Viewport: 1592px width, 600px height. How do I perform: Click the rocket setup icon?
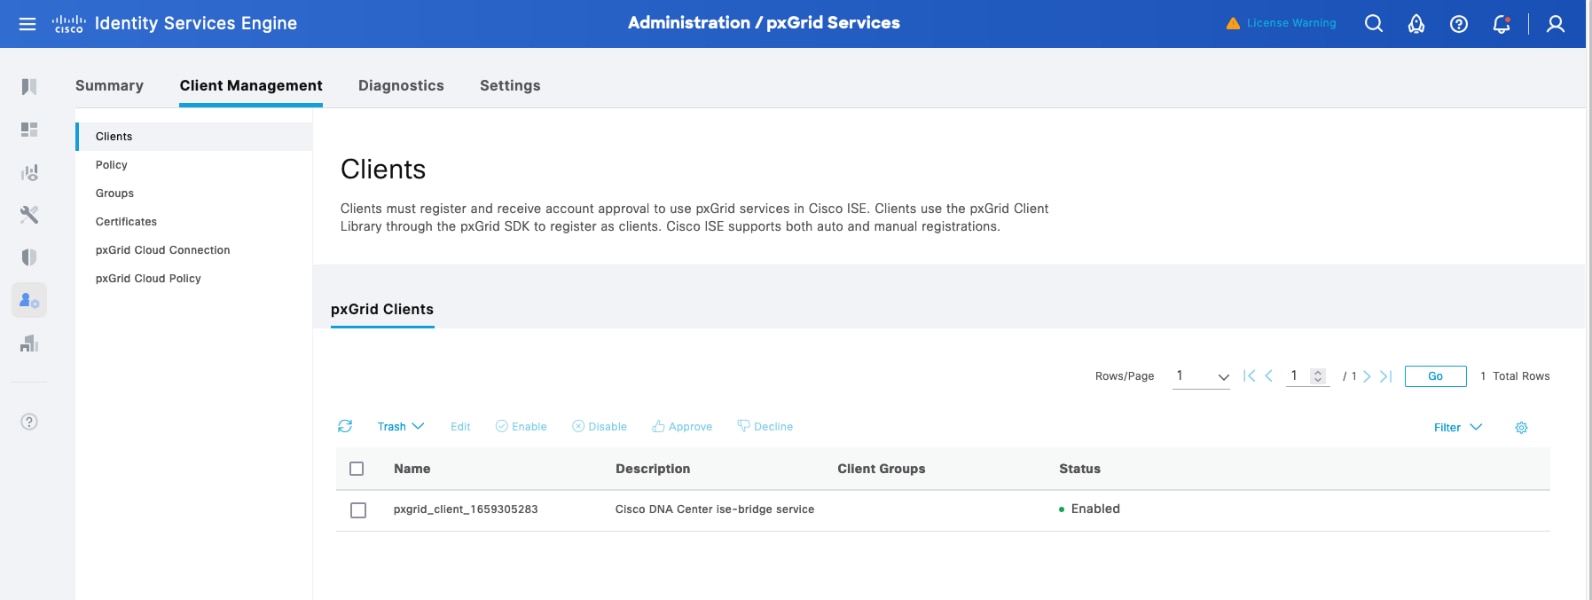[x=1416, y=24]
